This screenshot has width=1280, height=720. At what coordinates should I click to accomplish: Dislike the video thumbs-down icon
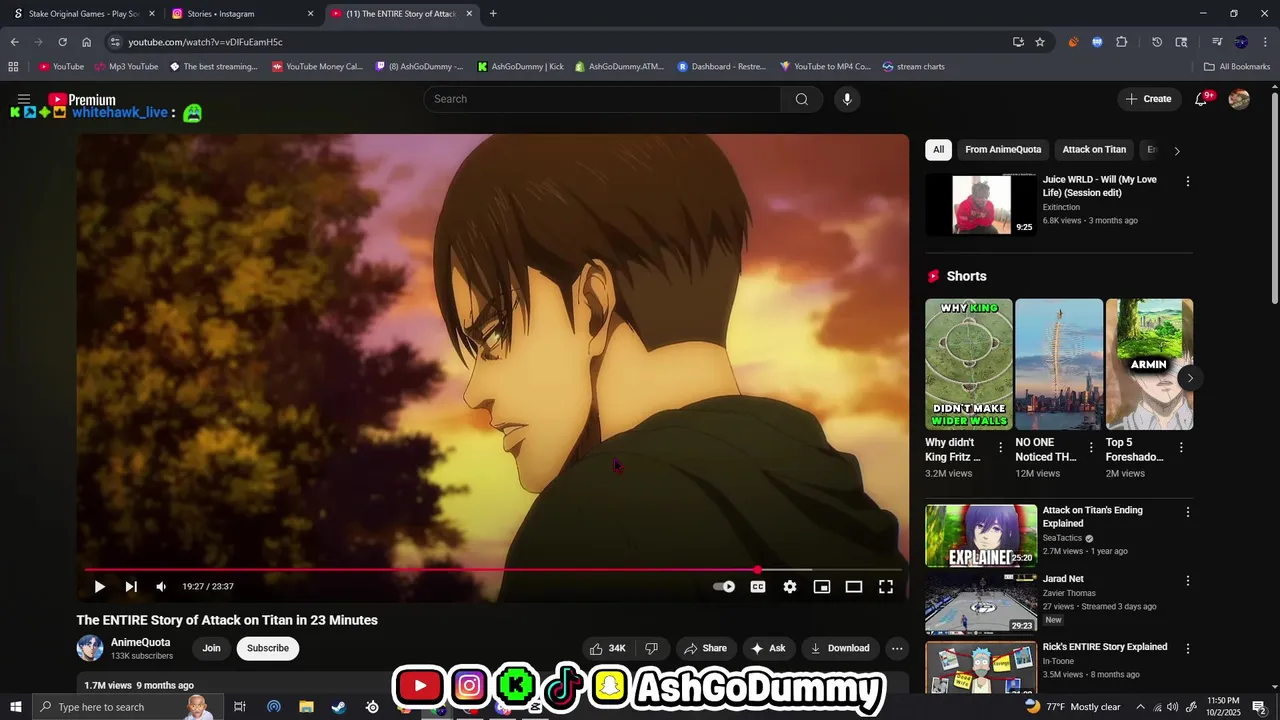click(x=651, y=648)
